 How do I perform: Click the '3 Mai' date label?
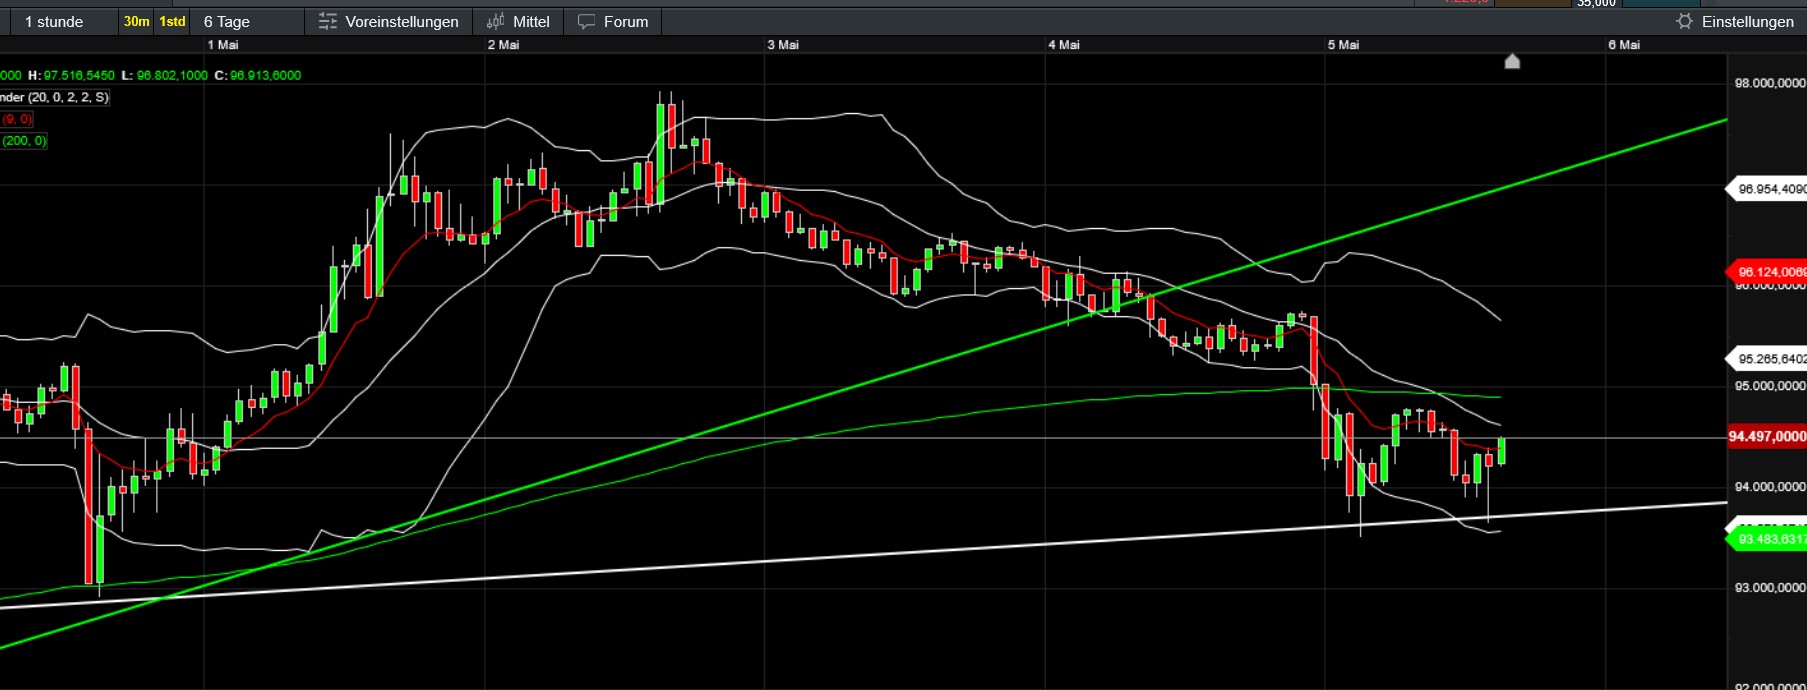tap(783, 45)
